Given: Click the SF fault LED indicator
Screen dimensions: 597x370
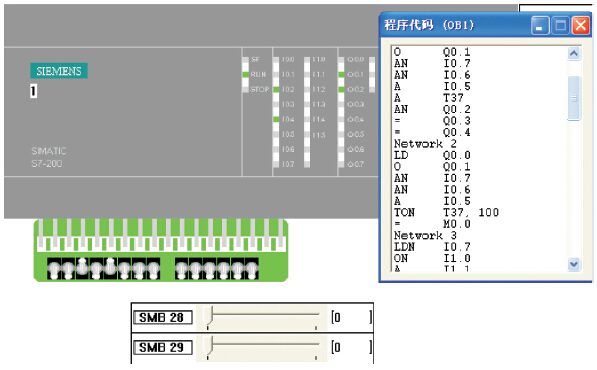Looking at the screenshot, I should pos(246,59).
